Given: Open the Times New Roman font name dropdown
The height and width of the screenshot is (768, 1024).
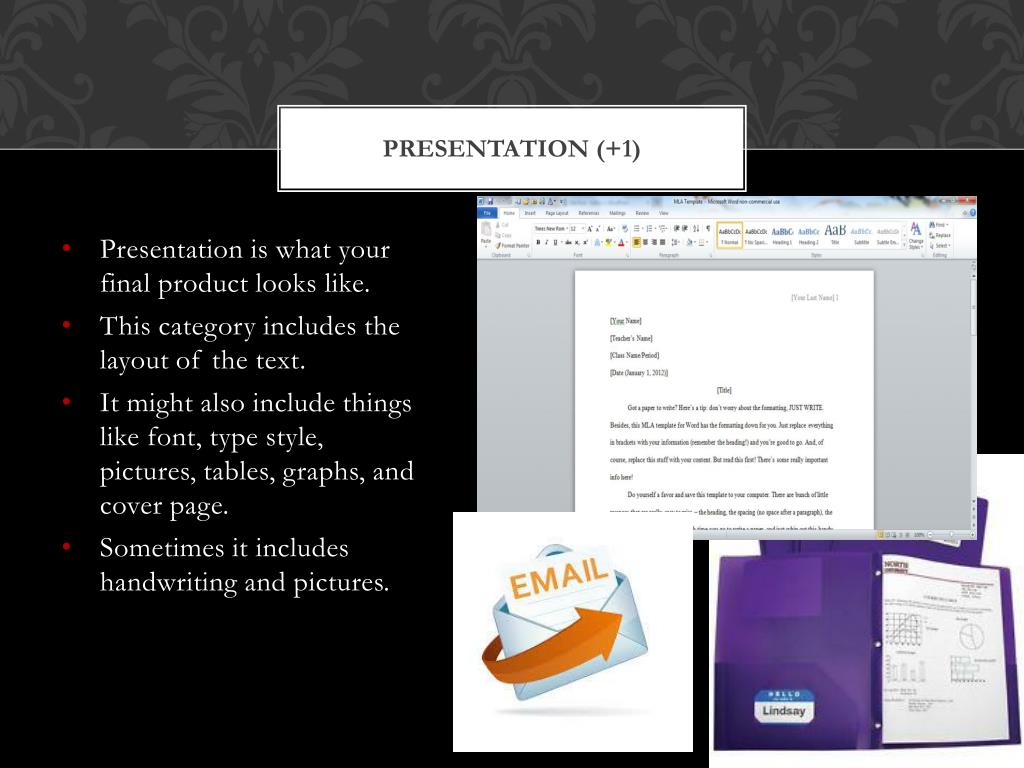Looking at the screenshot, I should coord(567,229).
